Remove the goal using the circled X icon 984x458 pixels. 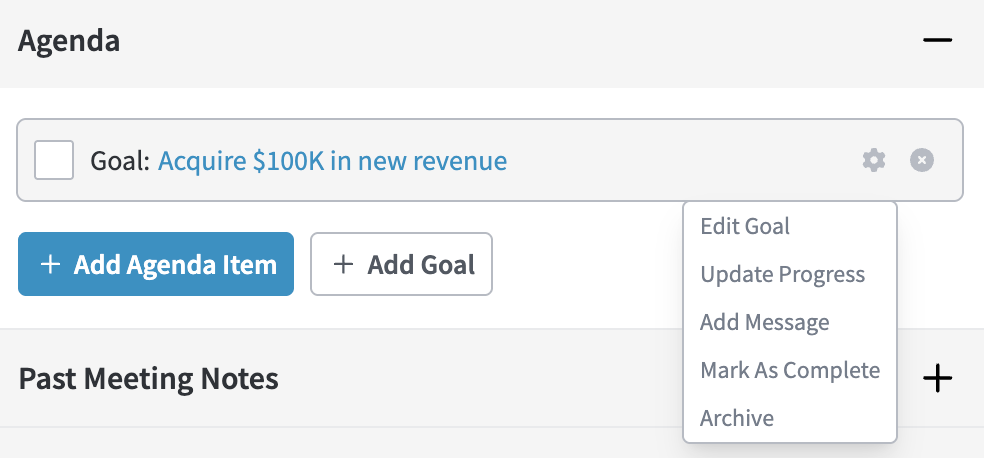(922, 160)
